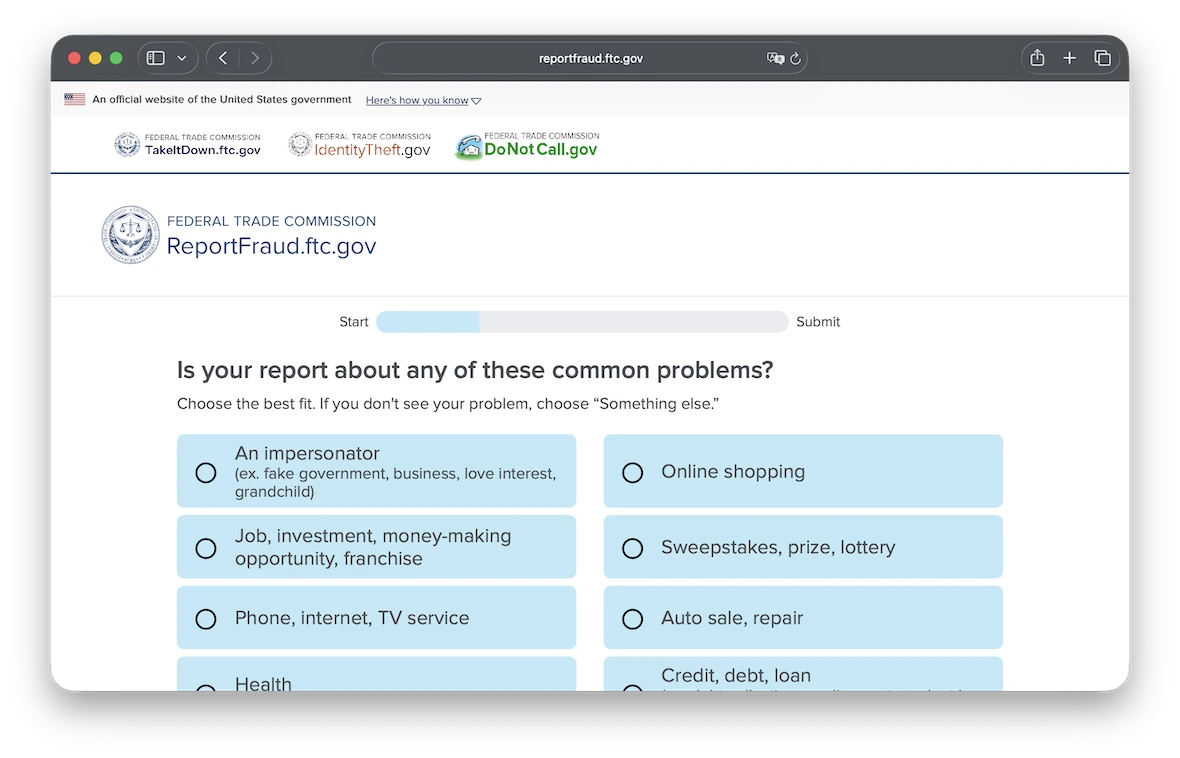Open the sidebar options chevron
Image resolution: width=1180 pixels, height=758 pixels.
point(182,58)
